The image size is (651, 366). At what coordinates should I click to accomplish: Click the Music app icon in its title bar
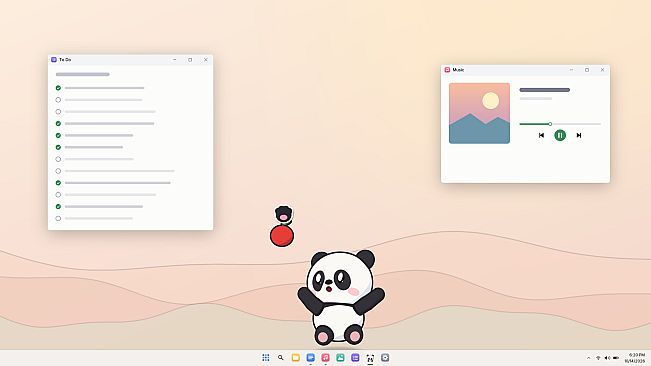point(447,70)
